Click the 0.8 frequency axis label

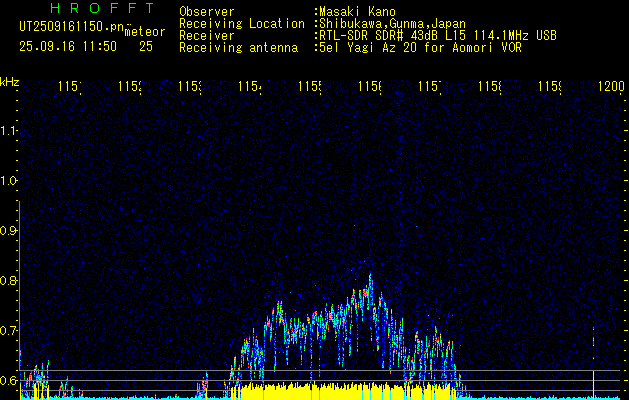tap(8, 280)
